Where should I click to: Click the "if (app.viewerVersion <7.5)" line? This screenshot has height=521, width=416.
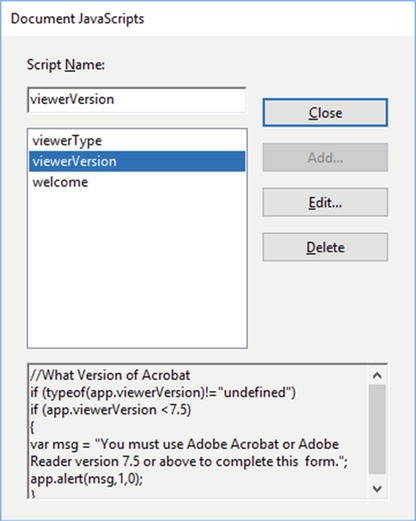[x=110, y=410]
